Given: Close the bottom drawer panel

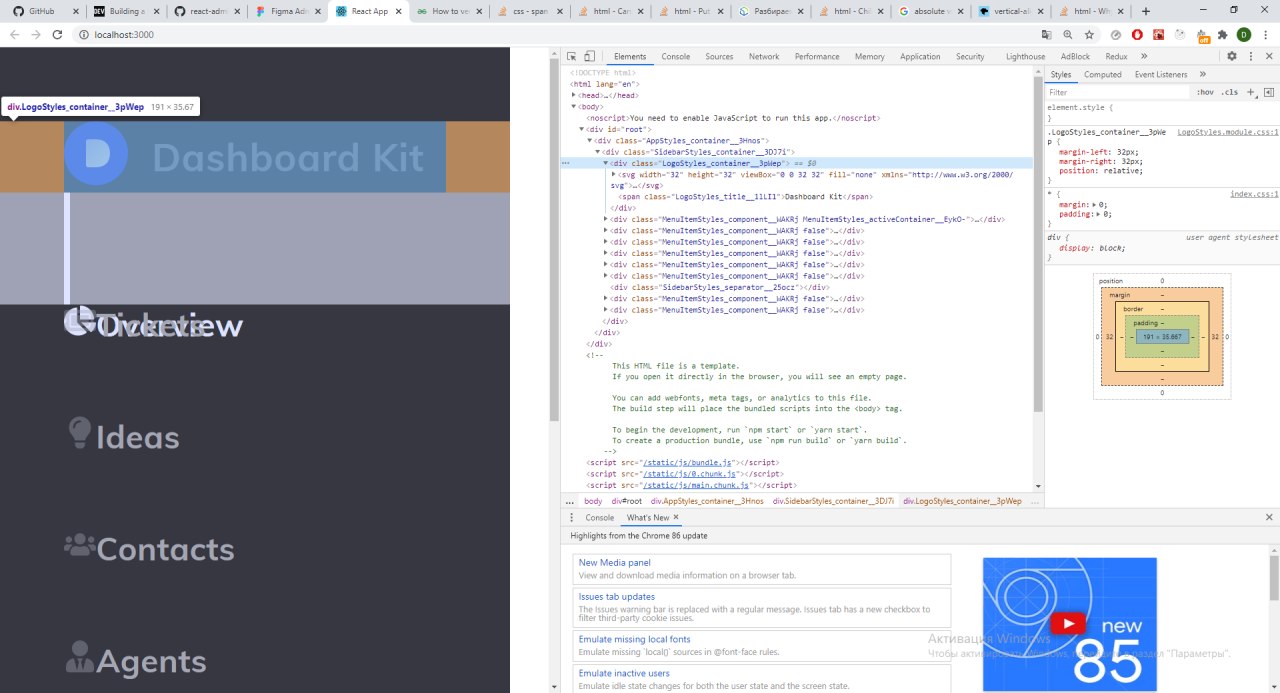Looking at the screenshot, I should 1268,517.
